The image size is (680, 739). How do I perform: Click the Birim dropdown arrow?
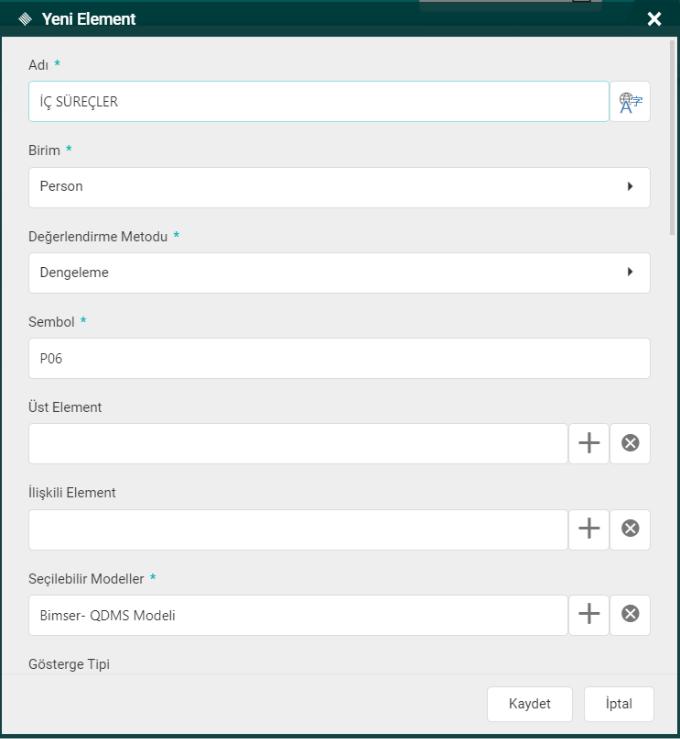pyautogui.click(x=630, y=187)
